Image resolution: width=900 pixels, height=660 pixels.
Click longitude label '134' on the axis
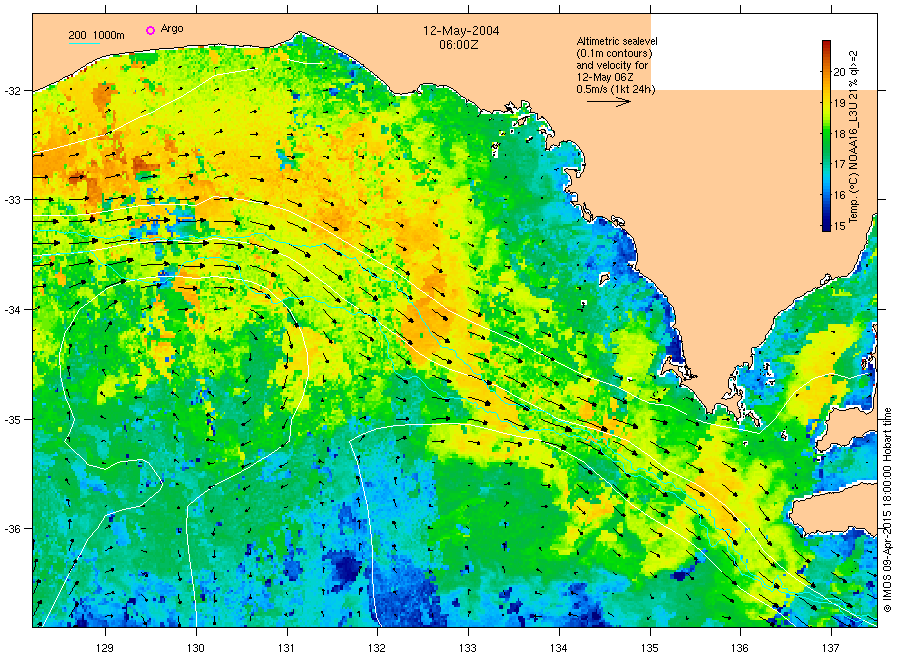click(x=558, y=648)
